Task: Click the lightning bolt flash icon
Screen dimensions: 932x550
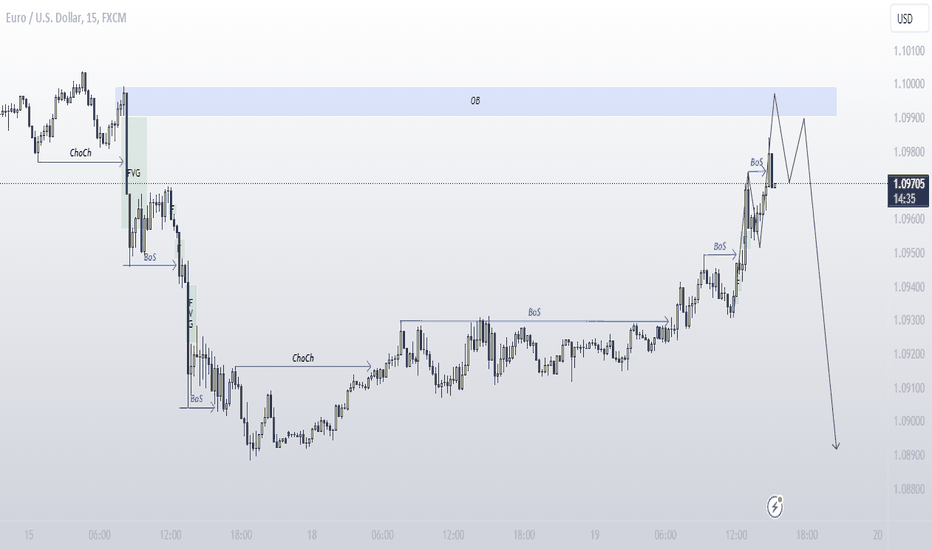Action: [x=774, y=507]
